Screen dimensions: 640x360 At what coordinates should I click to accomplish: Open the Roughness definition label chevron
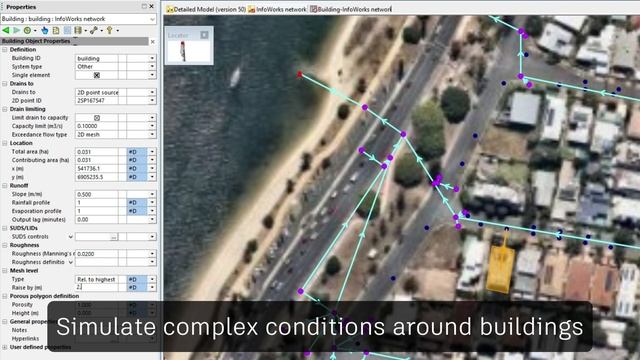70,262
